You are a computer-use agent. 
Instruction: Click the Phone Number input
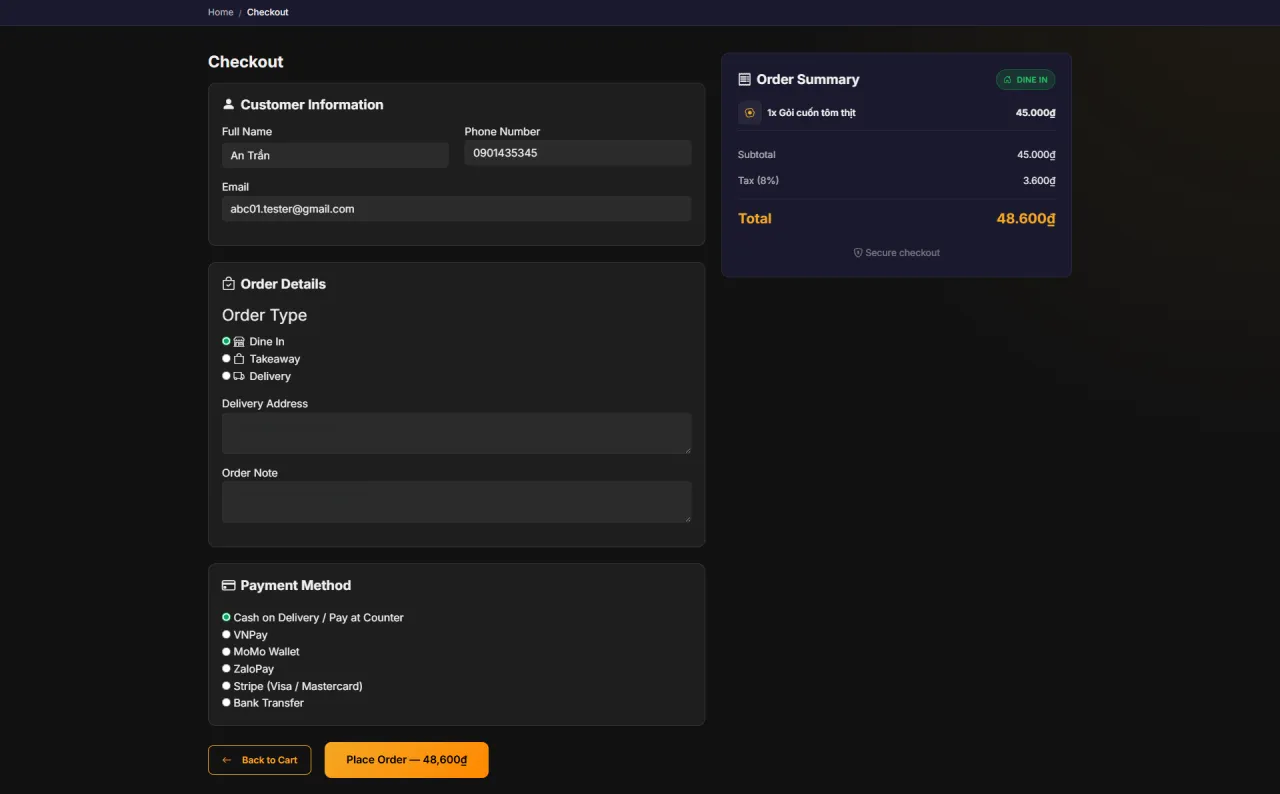578,153
